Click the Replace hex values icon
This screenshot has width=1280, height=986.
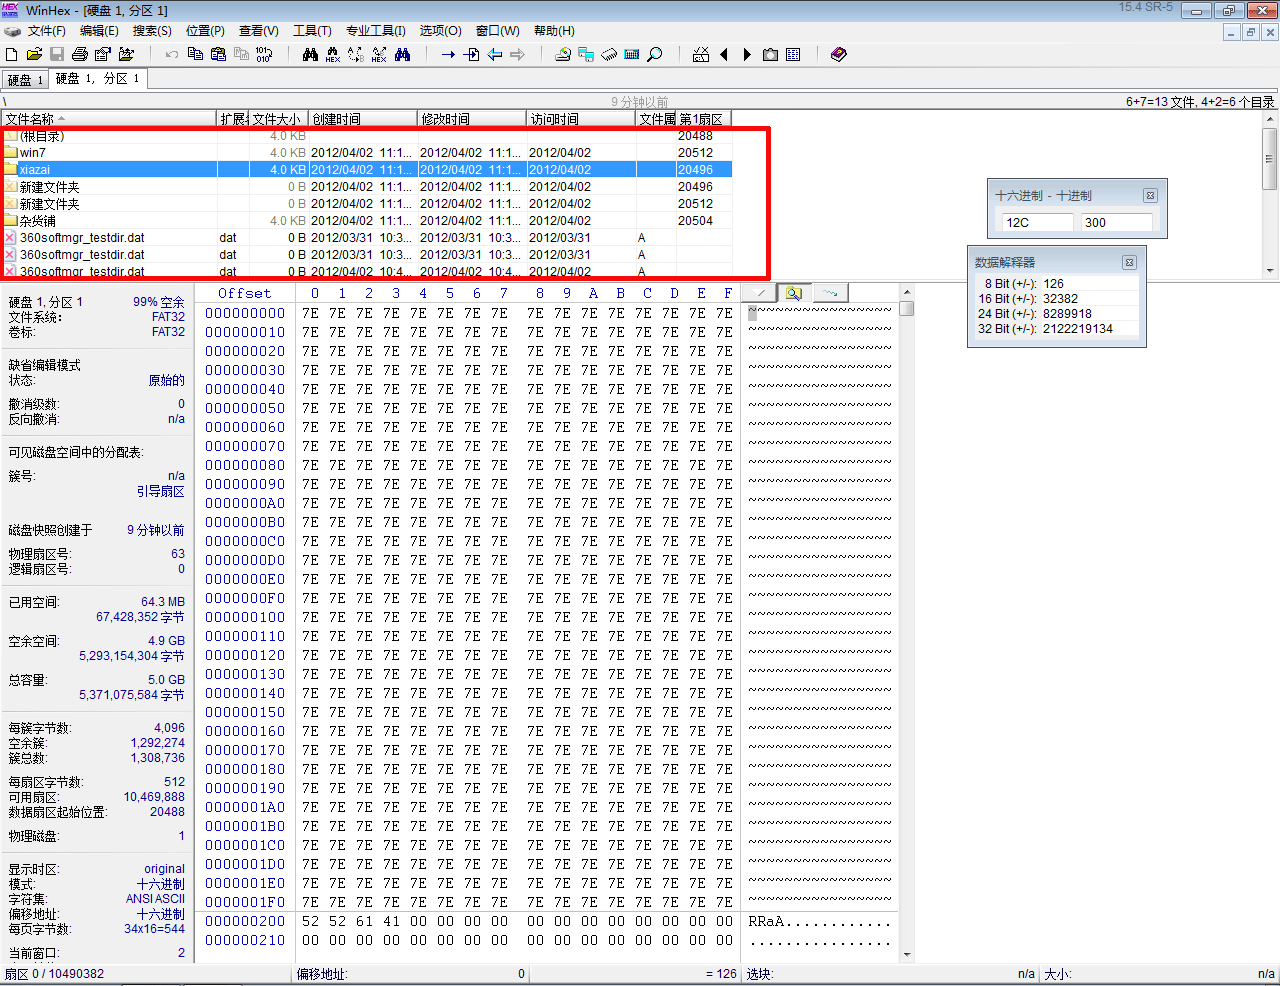(x=379, y=54)
